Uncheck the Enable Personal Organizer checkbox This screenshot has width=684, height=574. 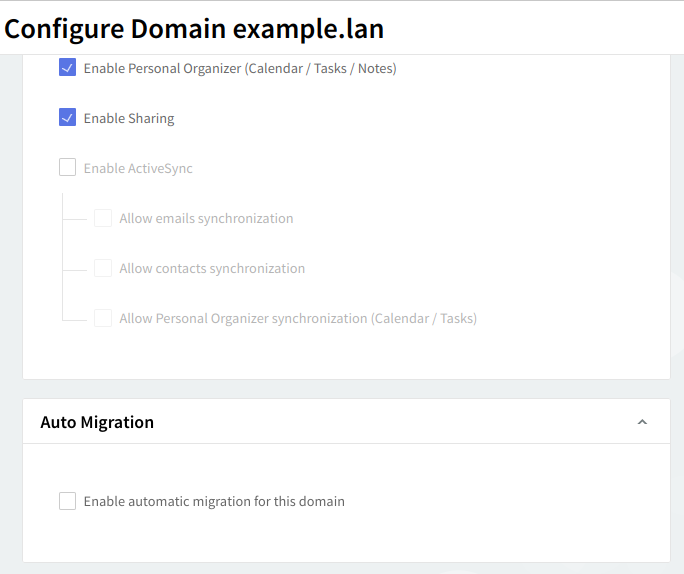(x=68, y=68)
